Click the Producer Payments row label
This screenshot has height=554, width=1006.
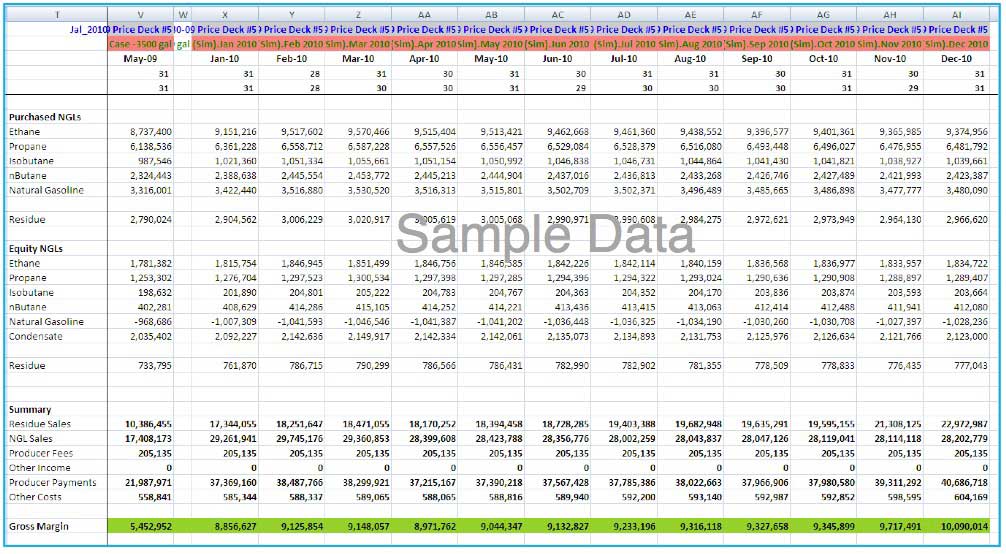(52, 483)
